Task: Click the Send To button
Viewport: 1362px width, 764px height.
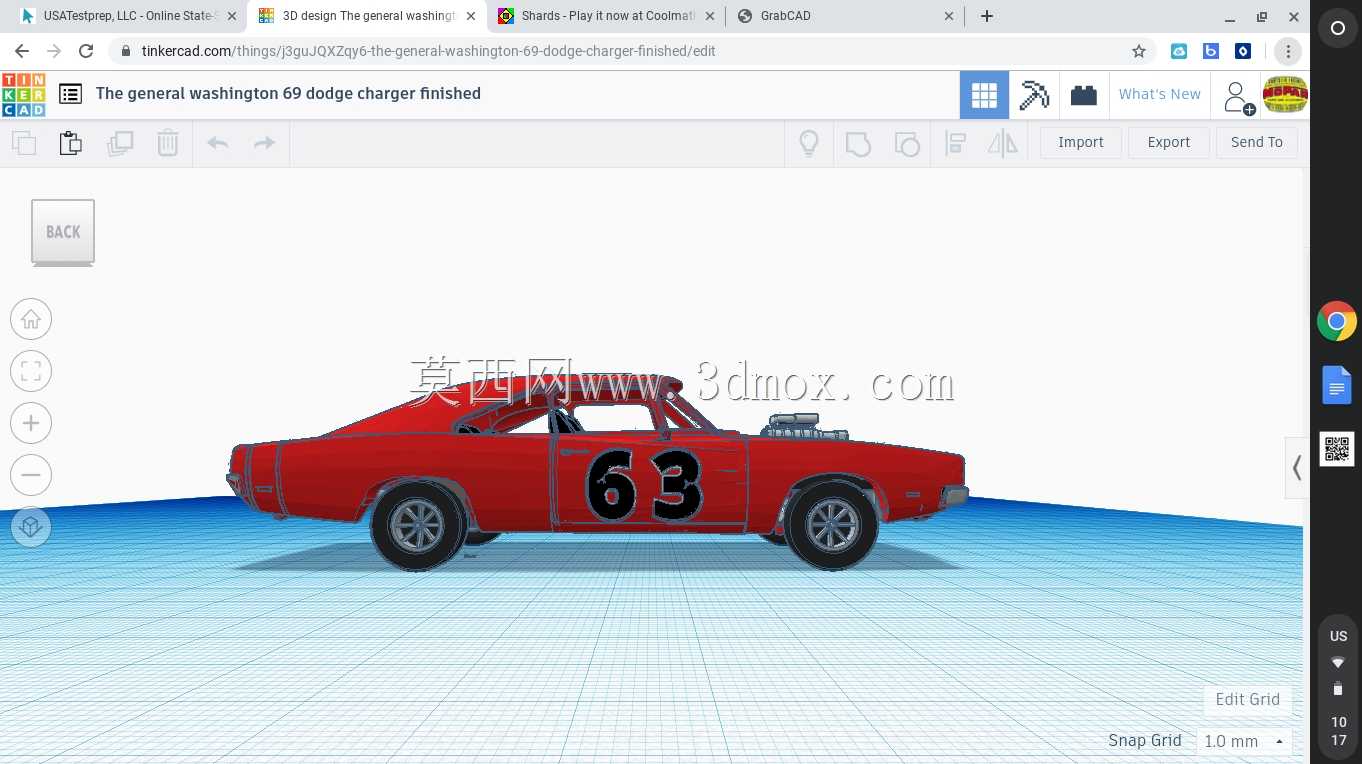Action: [1257, 143]
